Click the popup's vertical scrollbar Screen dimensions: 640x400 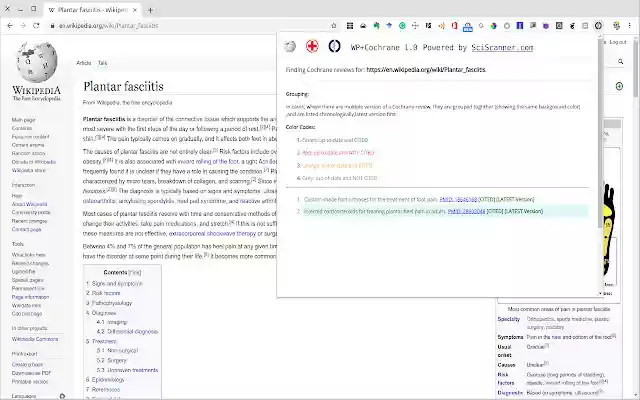pos(600,131)
